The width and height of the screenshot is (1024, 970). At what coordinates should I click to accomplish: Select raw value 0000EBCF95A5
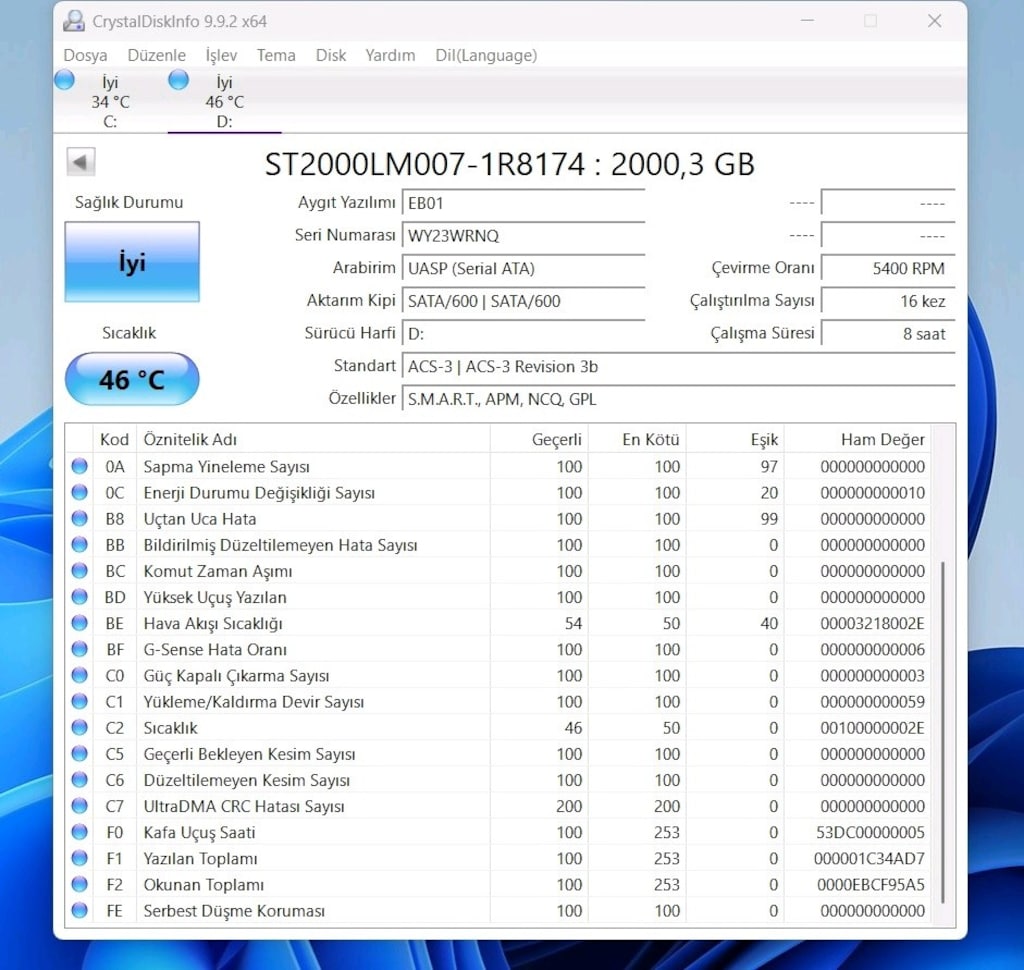(871, 884)
